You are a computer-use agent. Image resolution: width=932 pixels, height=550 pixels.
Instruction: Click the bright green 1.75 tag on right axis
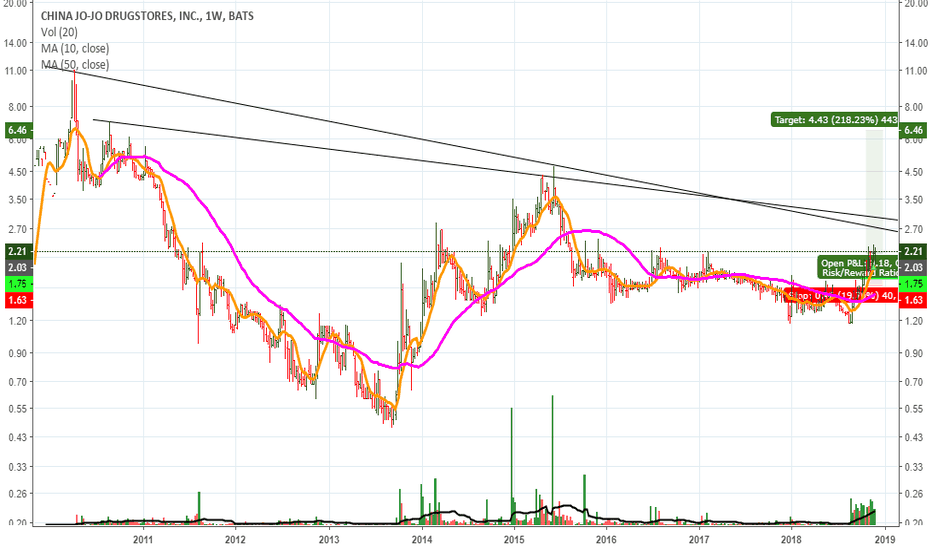[914, 284]
